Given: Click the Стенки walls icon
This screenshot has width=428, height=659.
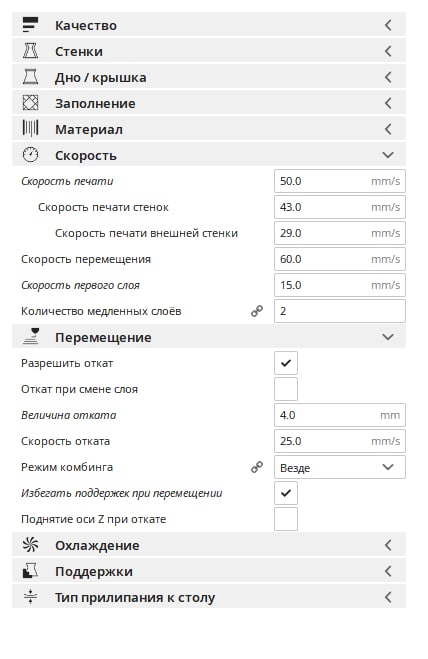Looking at the screenshot, I should (x=30, y=51).
